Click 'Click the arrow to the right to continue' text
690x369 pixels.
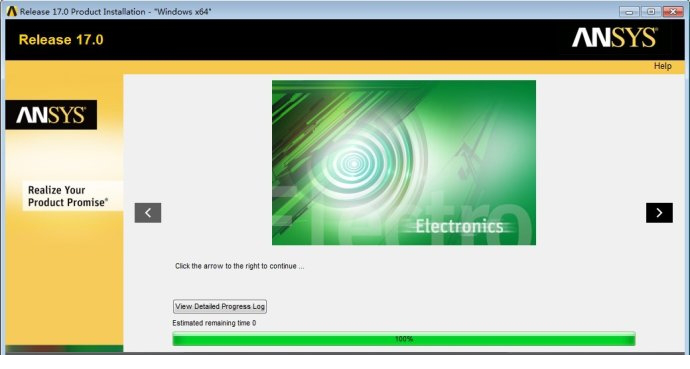[x=239, y=266]
